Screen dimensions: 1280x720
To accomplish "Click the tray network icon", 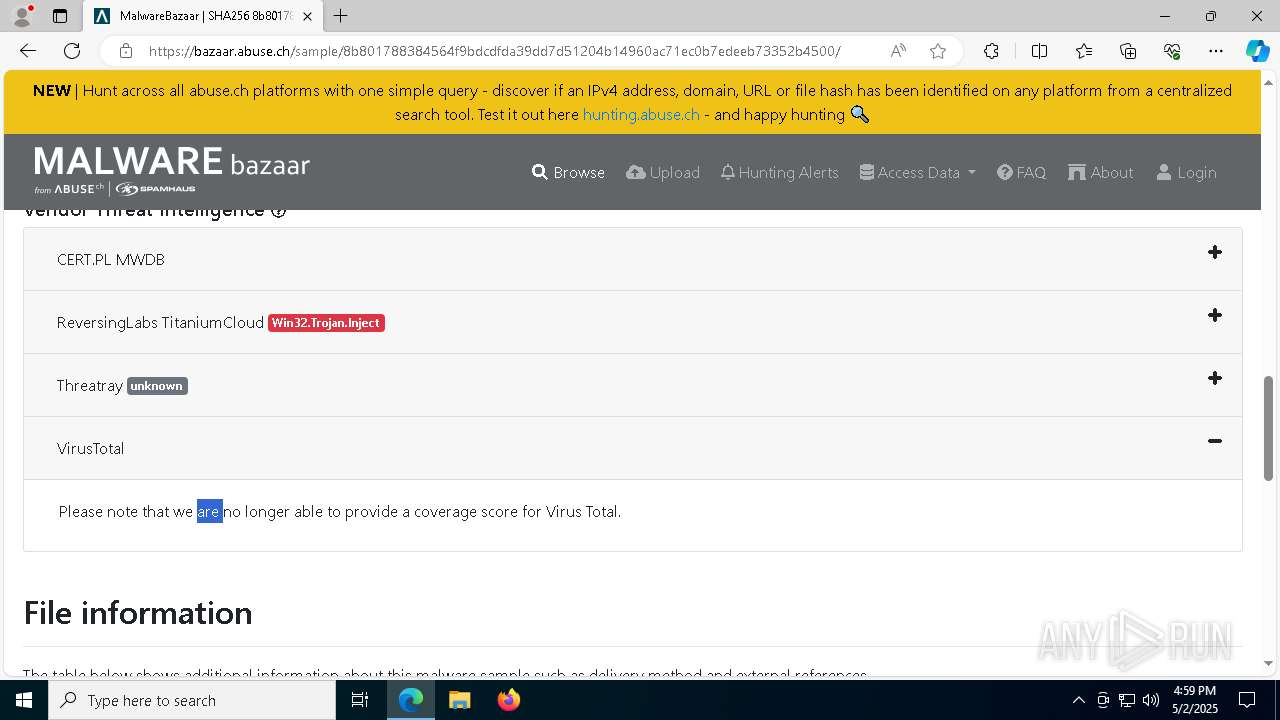I will (1127, 700).
